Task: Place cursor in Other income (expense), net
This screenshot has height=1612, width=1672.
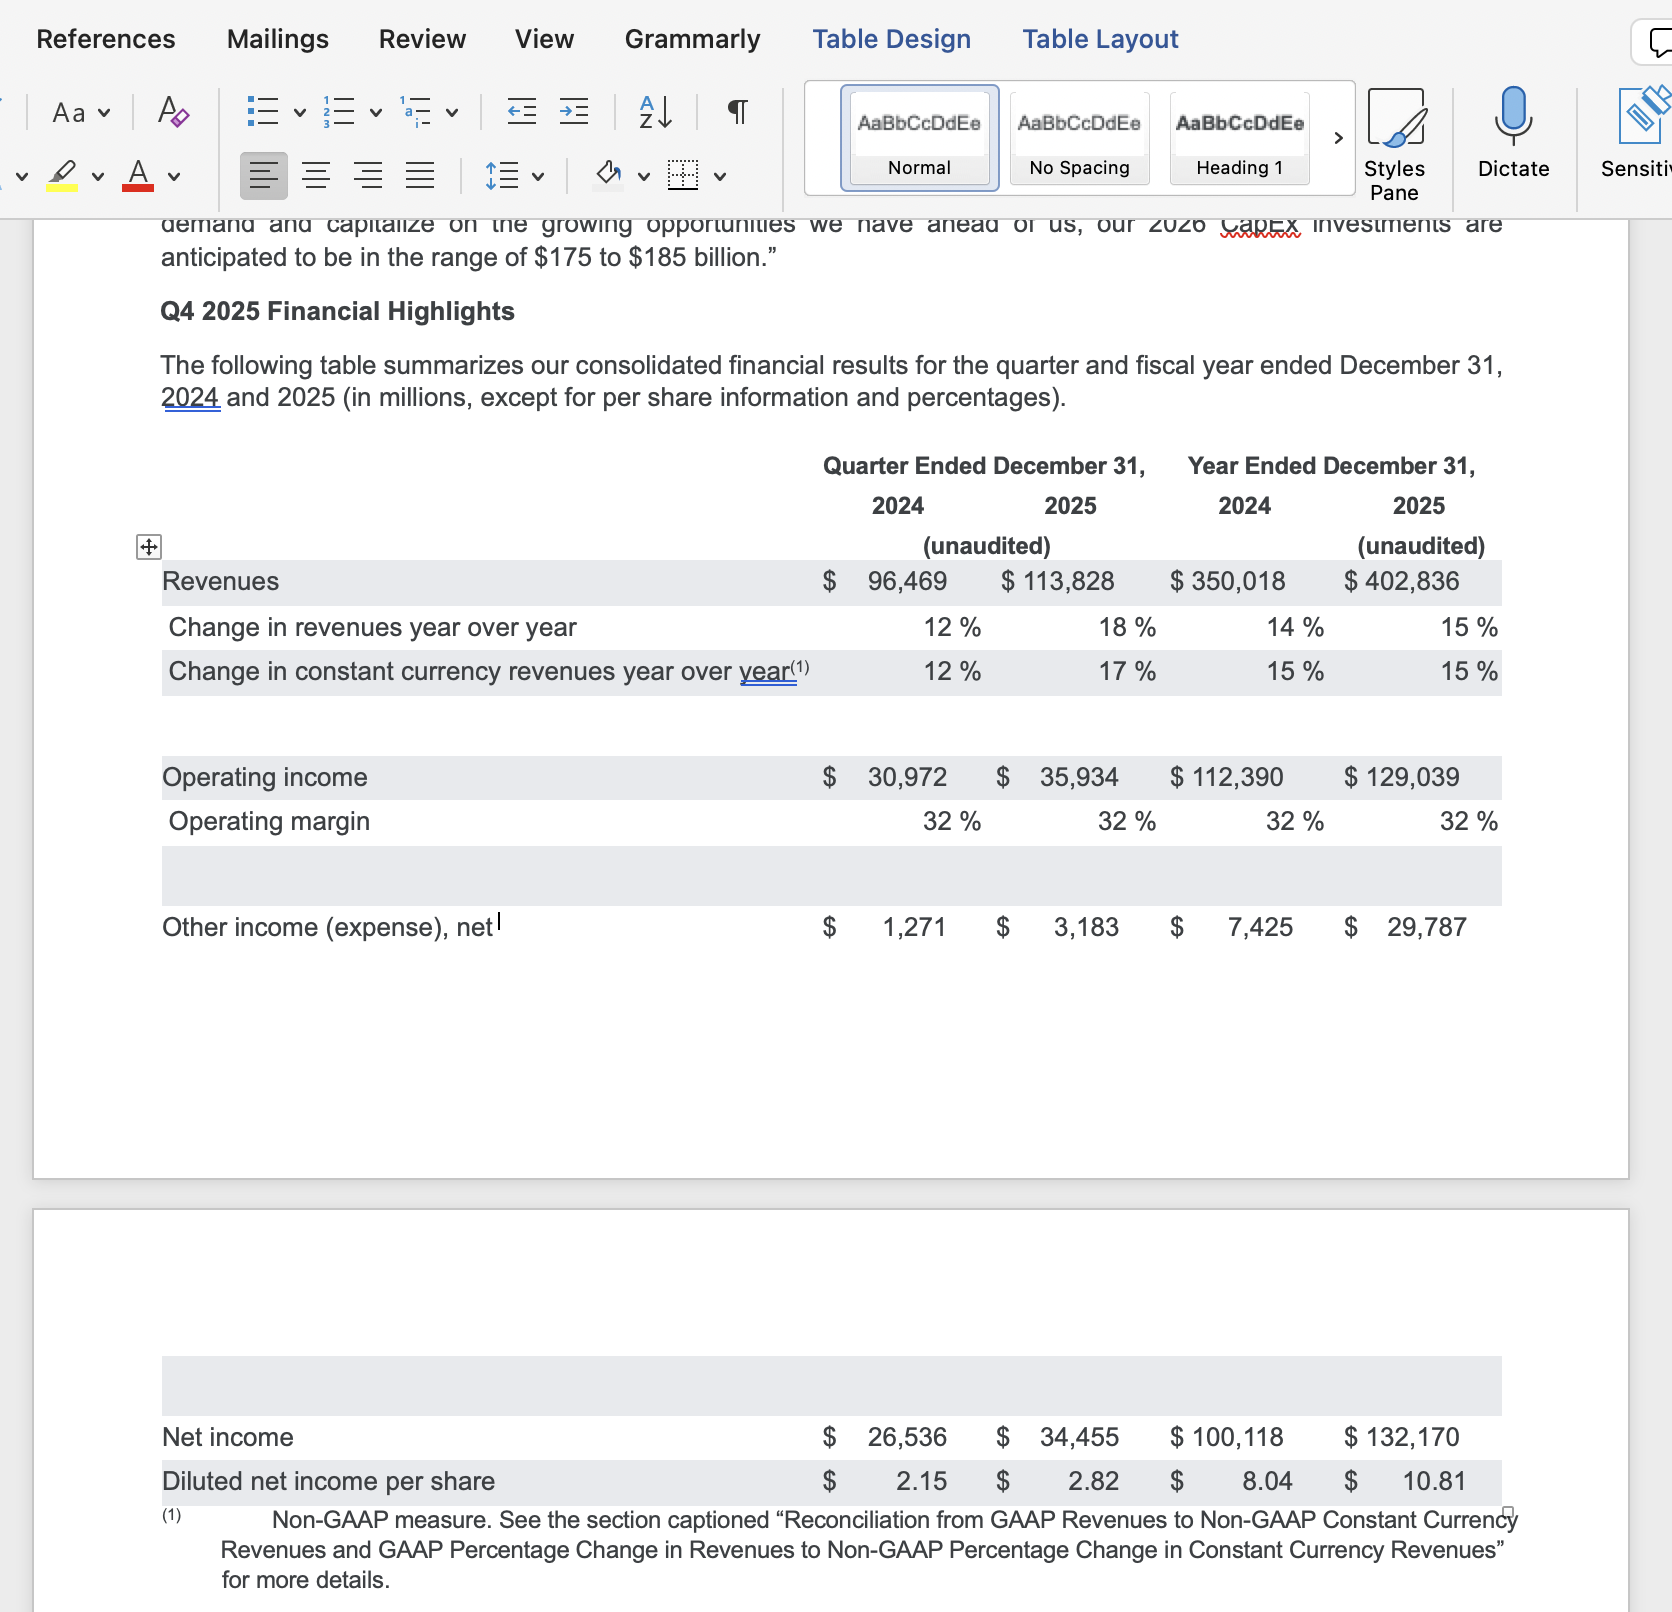Action: [x=327, y=927]
